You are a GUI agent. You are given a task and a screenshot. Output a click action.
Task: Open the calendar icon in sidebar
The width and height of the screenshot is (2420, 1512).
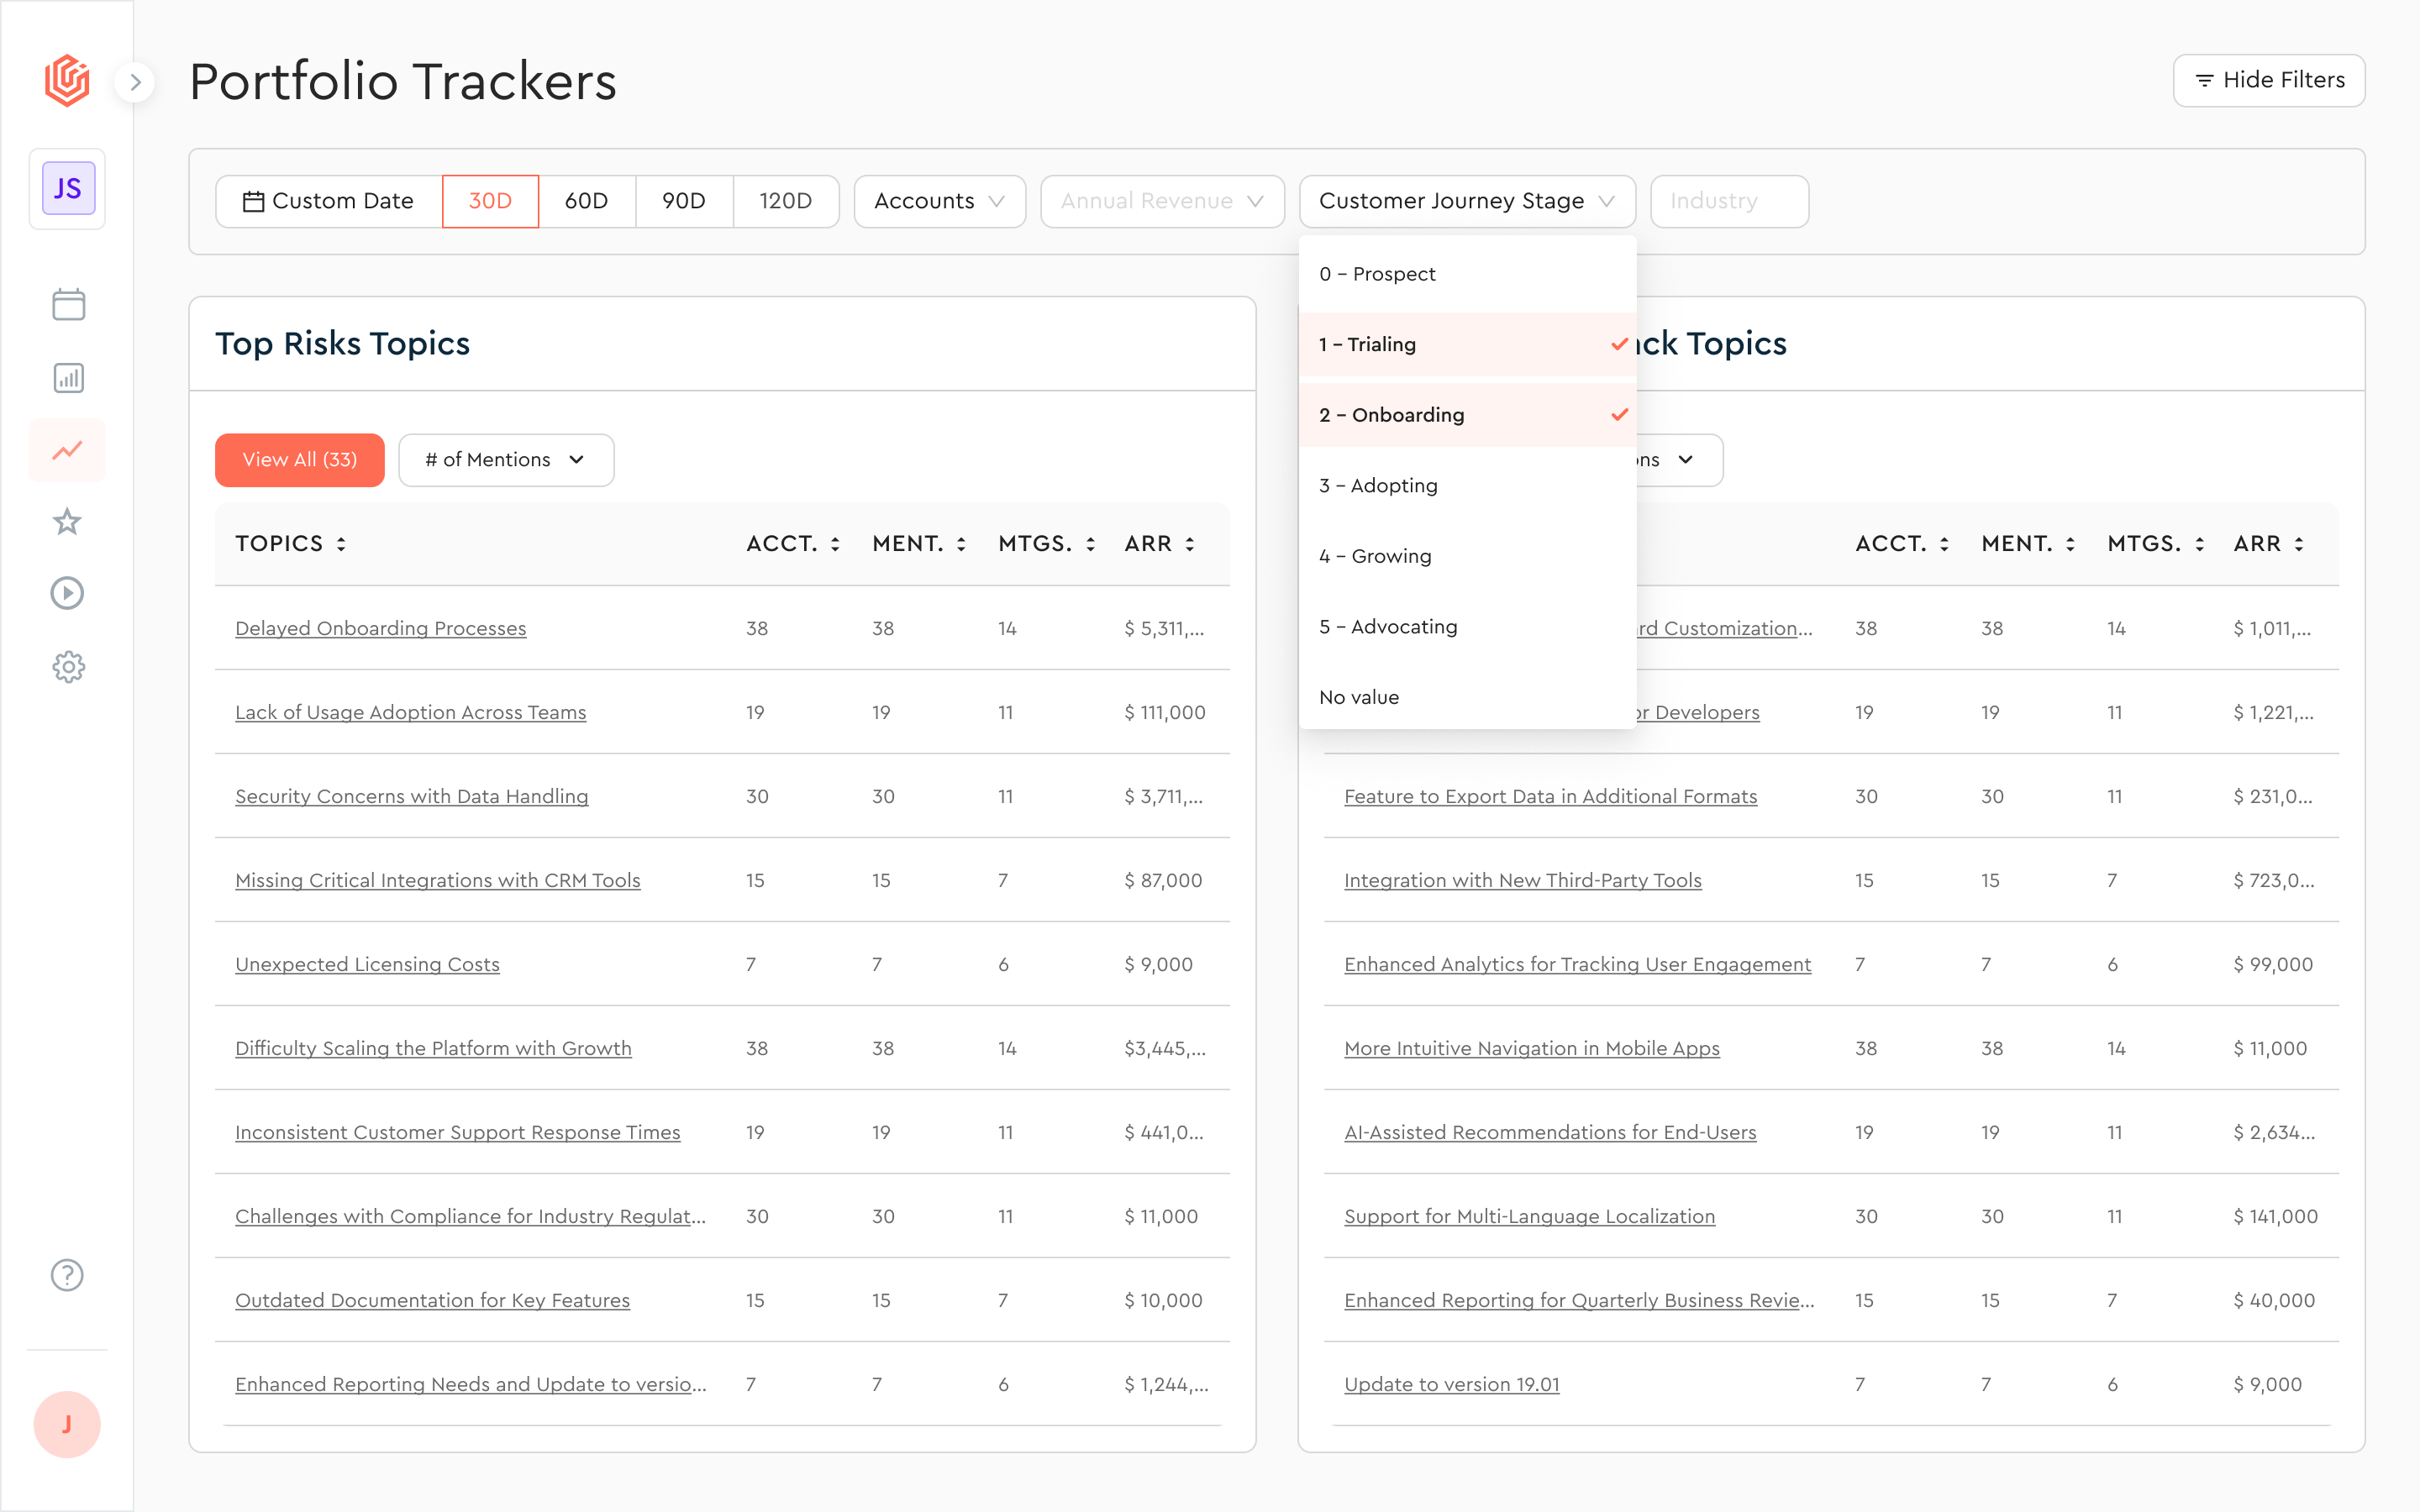tap(68, 305)
